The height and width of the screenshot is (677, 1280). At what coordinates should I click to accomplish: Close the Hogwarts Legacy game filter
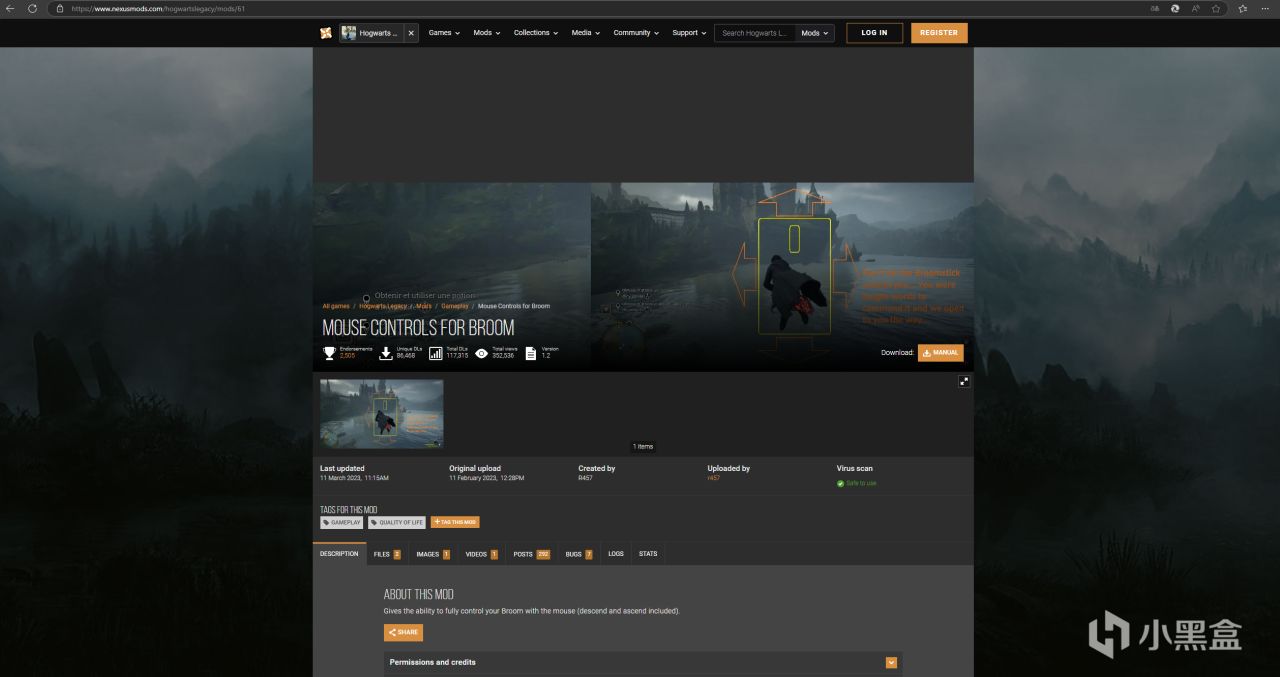tap(410, 33)
